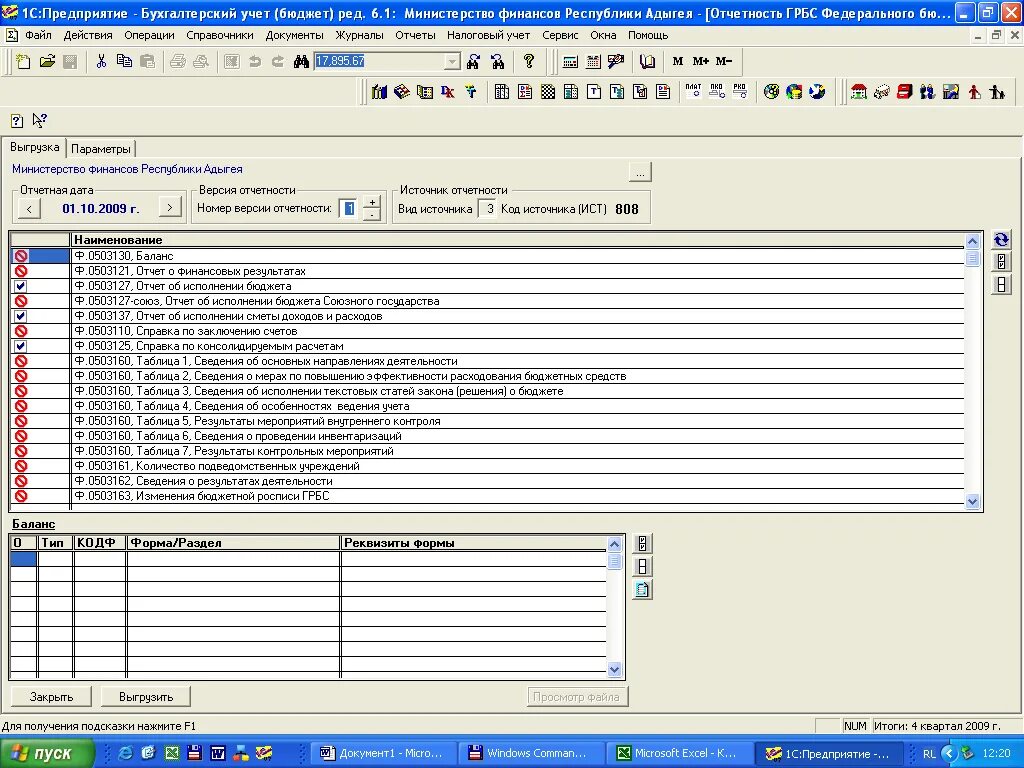Click the Выгрузить button
The image size is (1024, 768).
146,697
